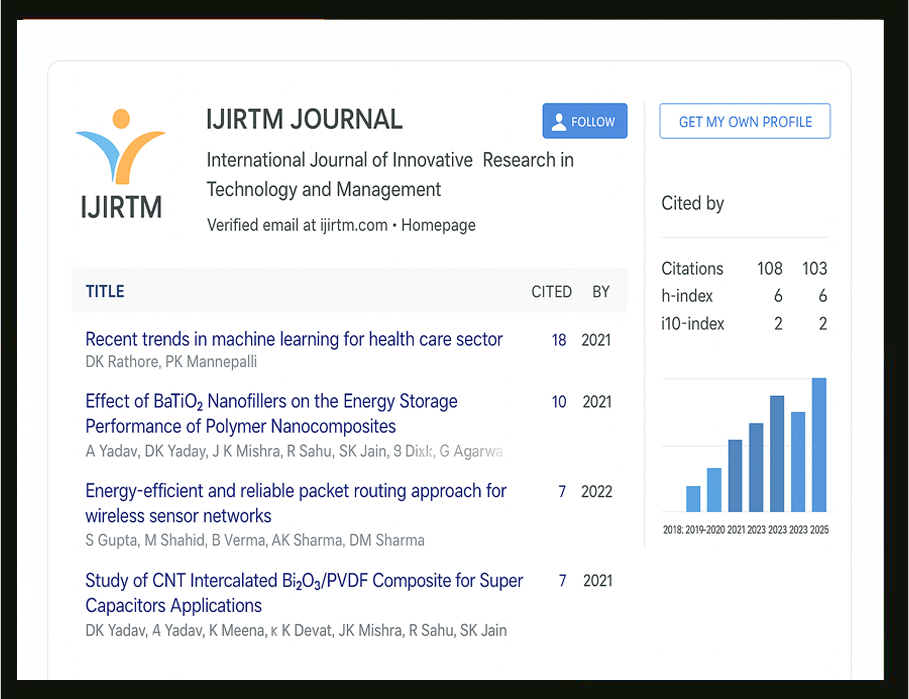This screenshot has width=909, height=699.
Task: Open GET MY OWN PROFILE
Action: pyautogui.click(x=744, y=120)
